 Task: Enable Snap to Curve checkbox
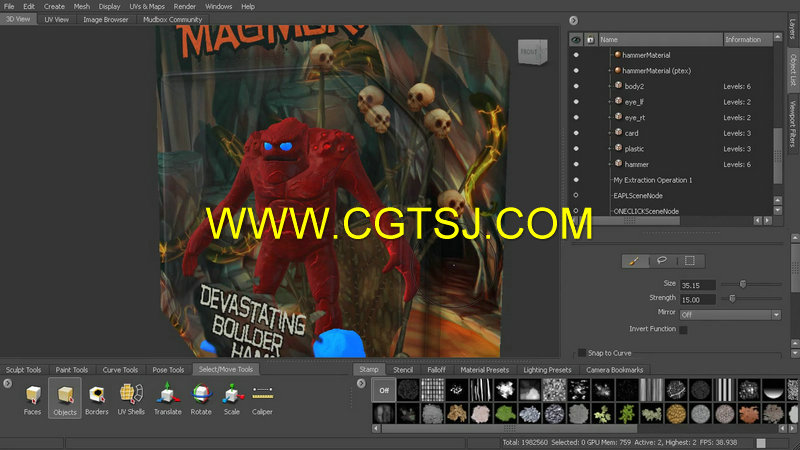[582, 353]
